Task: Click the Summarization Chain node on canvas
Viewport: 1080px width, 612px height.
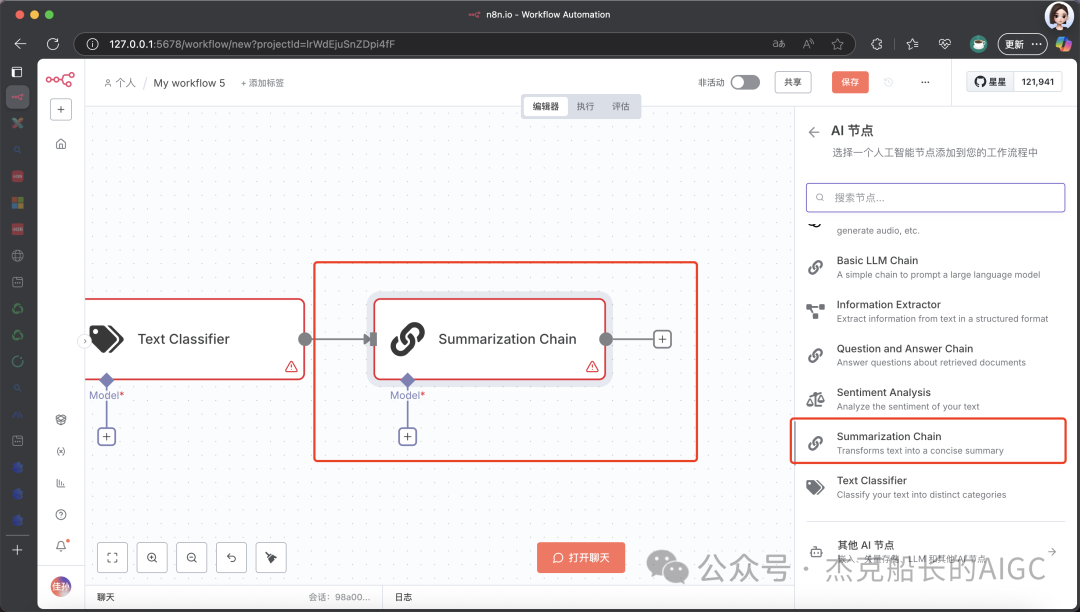Action: [490, 339]
